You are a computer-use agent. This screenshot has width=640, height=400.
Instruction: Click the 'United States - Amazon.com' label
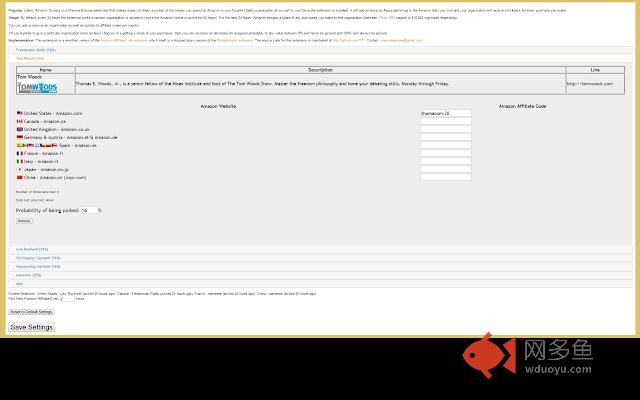click(53, 113)
